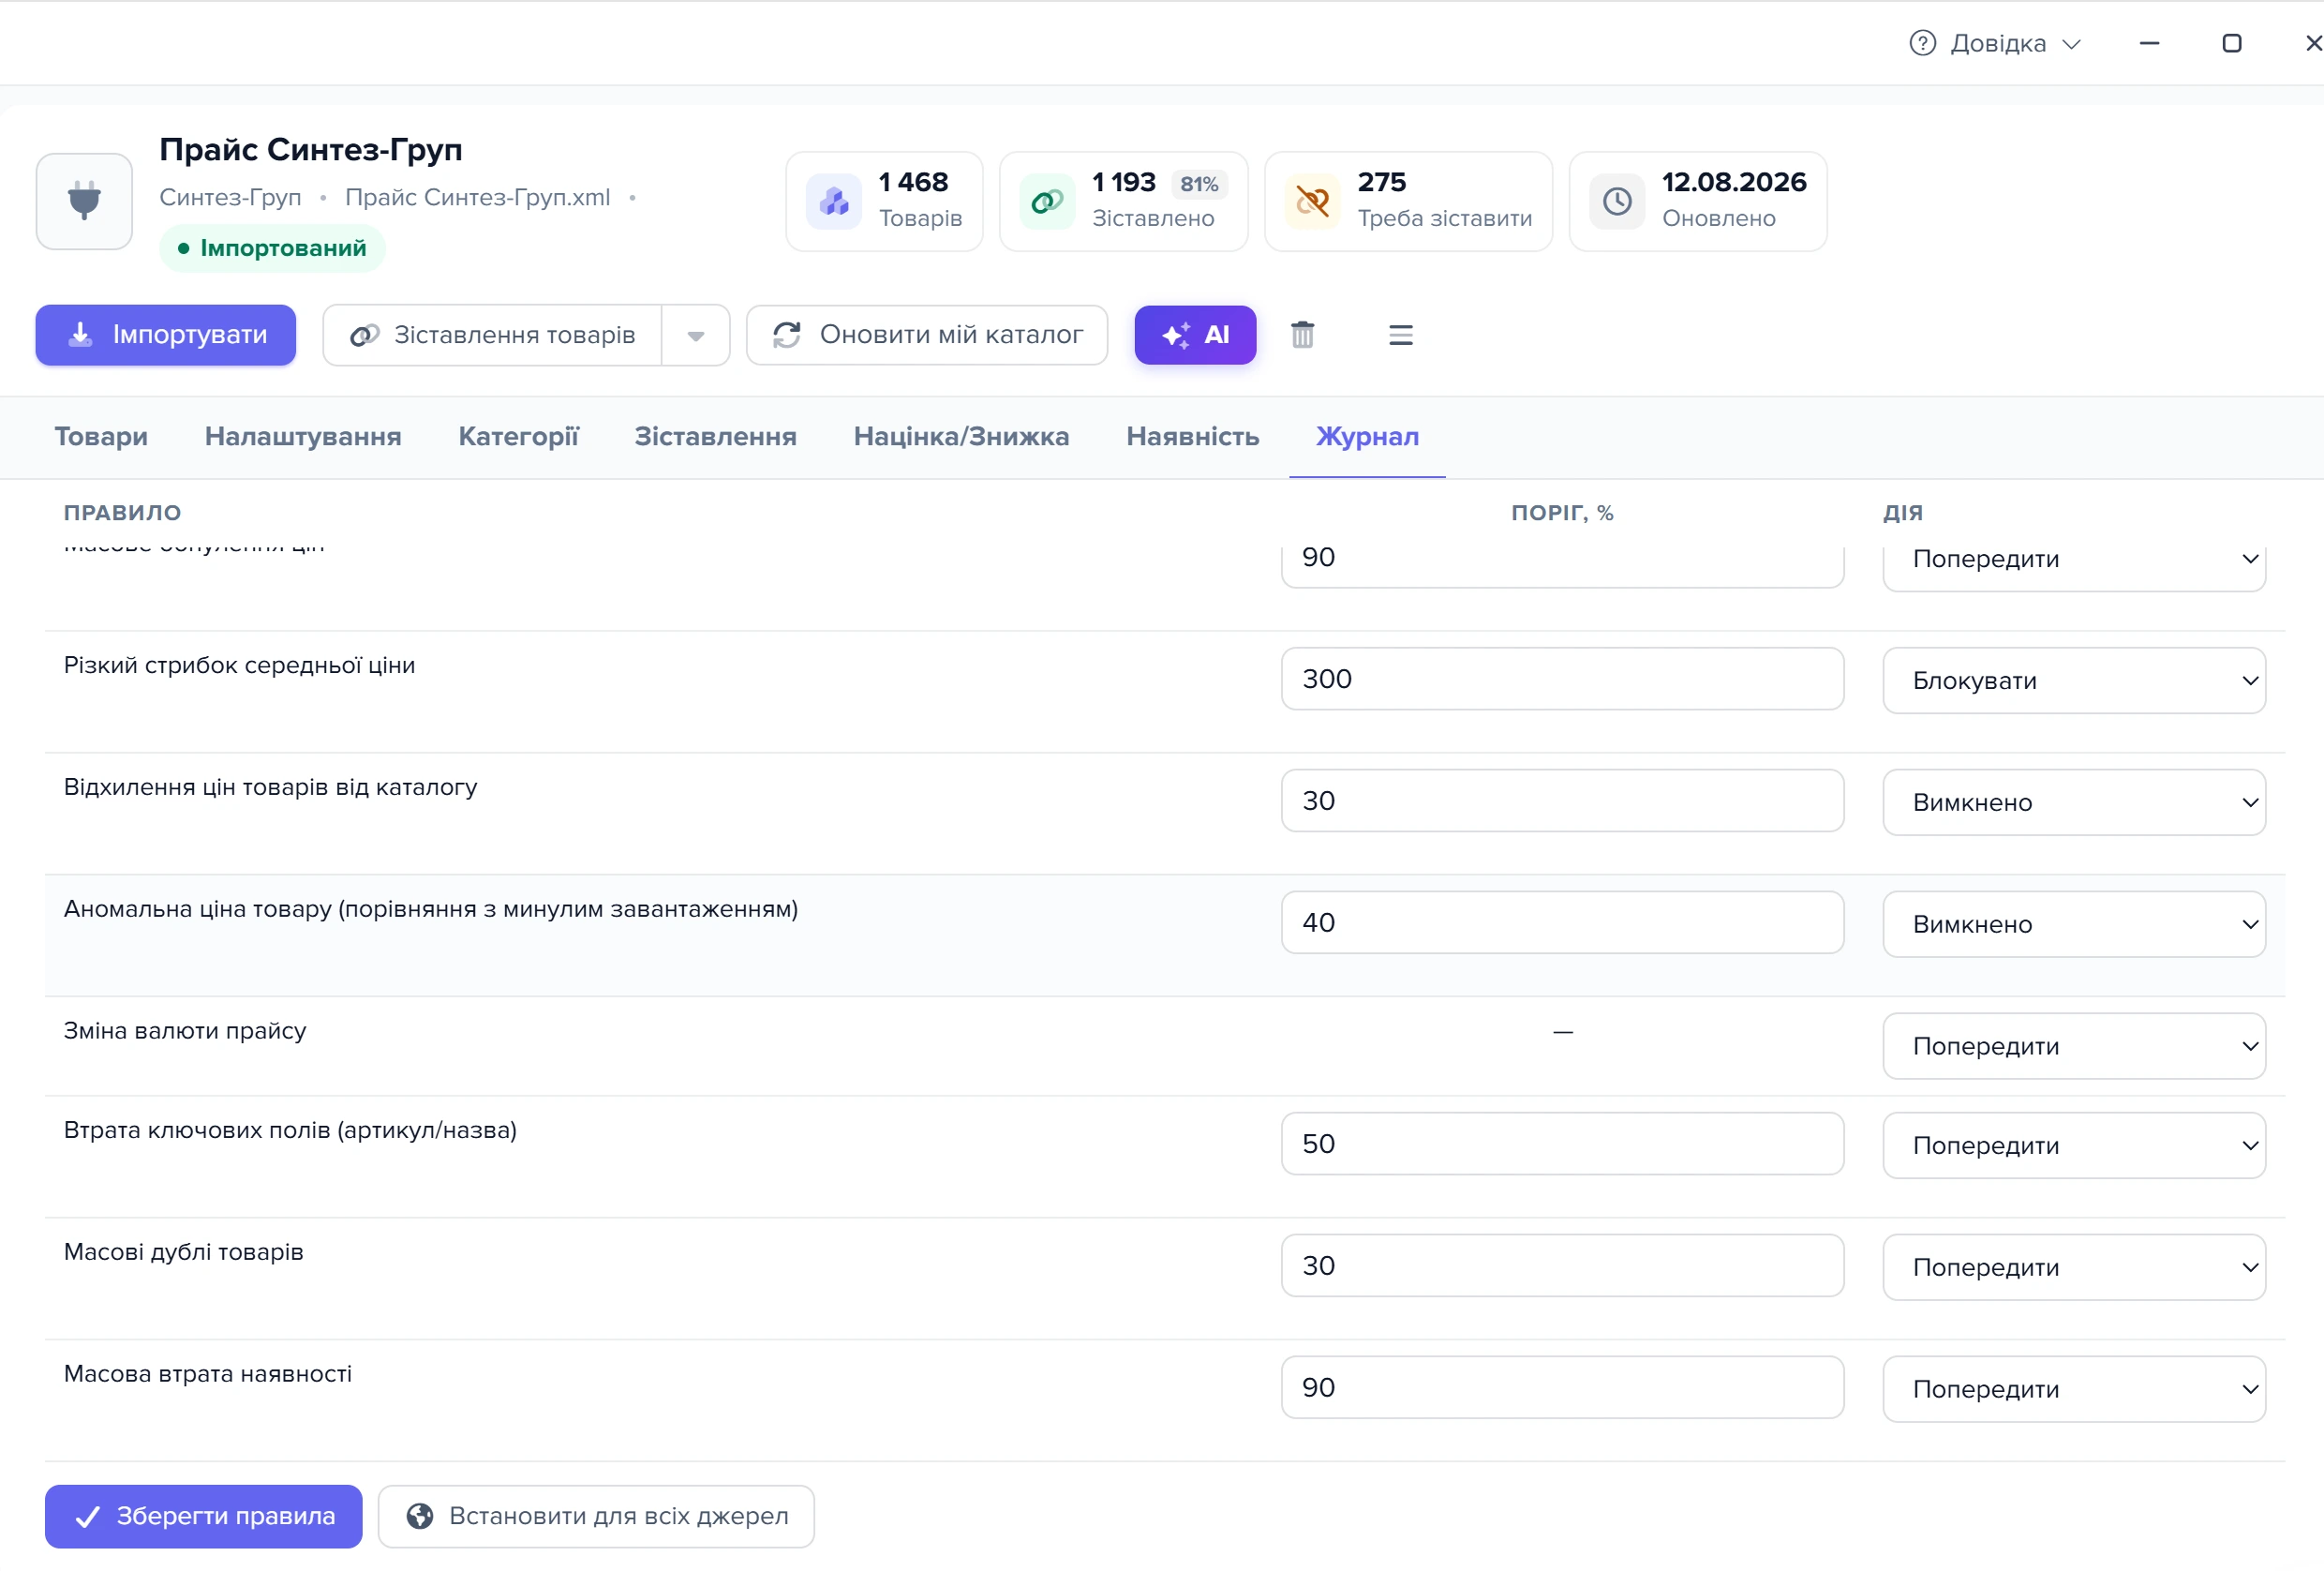This screenshot has width=2324, height=1571.
Task: Open action dropdown for Масова втрата наявності
Action: (x=2073, y=1389)
